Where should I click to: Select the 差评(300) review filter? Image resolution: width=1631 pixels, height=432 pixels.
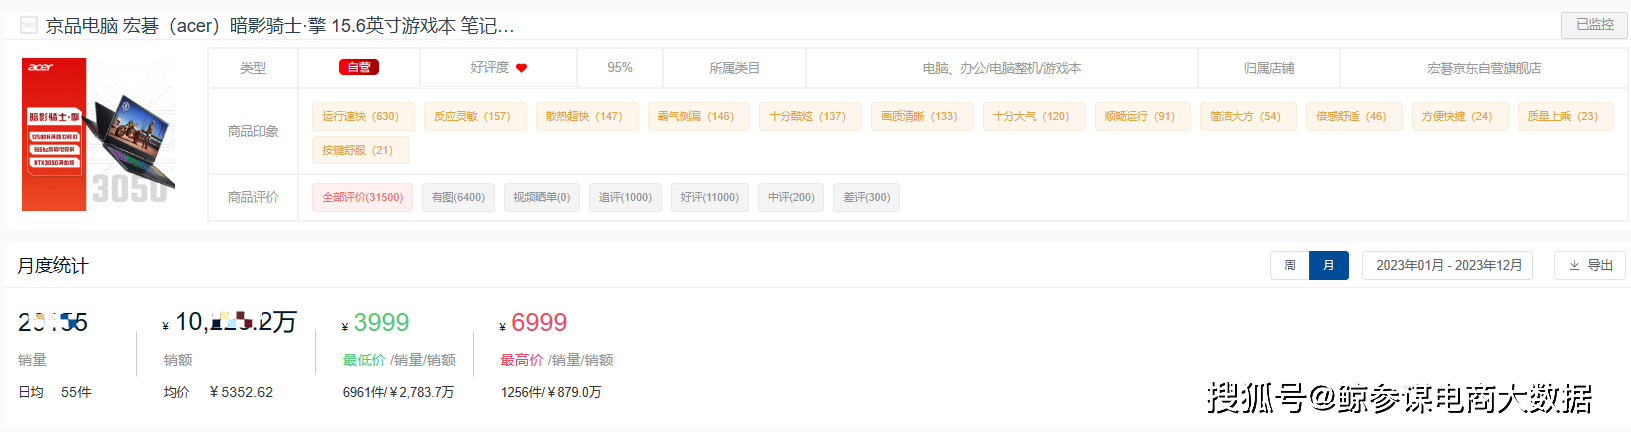pyautogui.click(x=866, y=197)
